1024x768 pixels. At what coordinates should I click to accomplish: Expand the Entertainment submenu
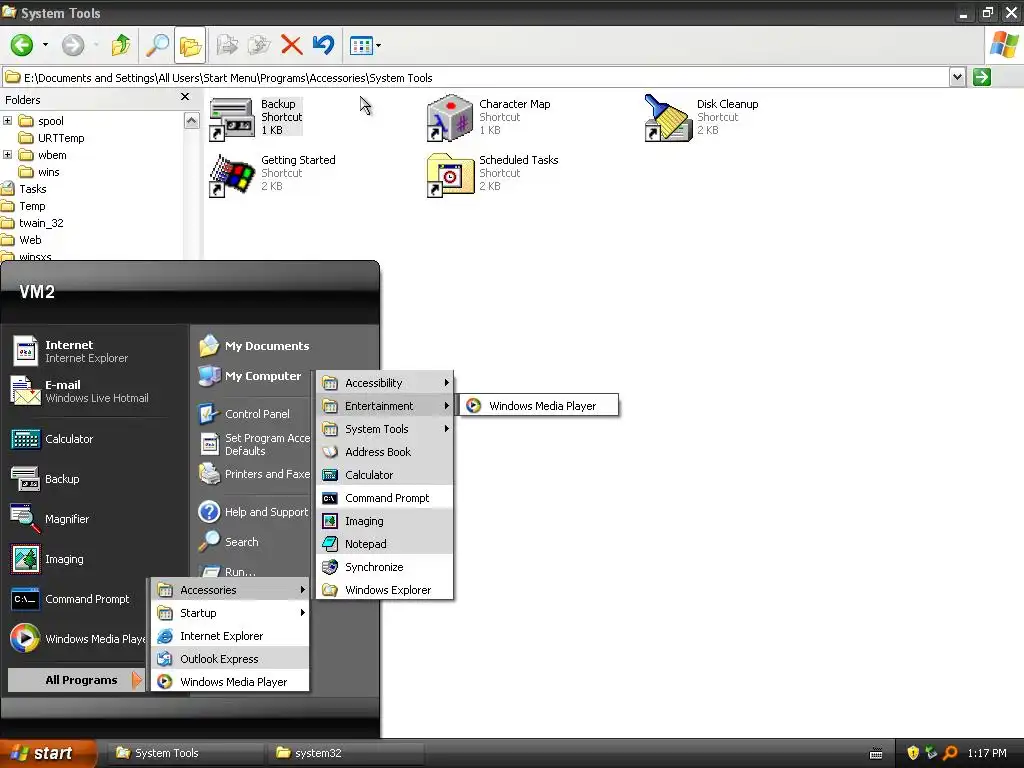click(x=385, y=406)
